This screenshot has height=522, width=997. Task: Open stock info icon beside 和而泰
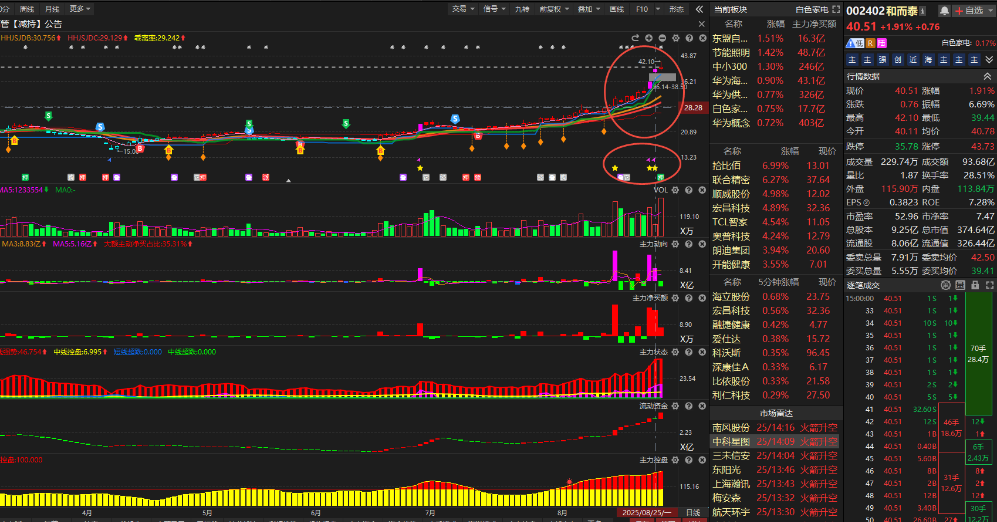coord(923,11)
